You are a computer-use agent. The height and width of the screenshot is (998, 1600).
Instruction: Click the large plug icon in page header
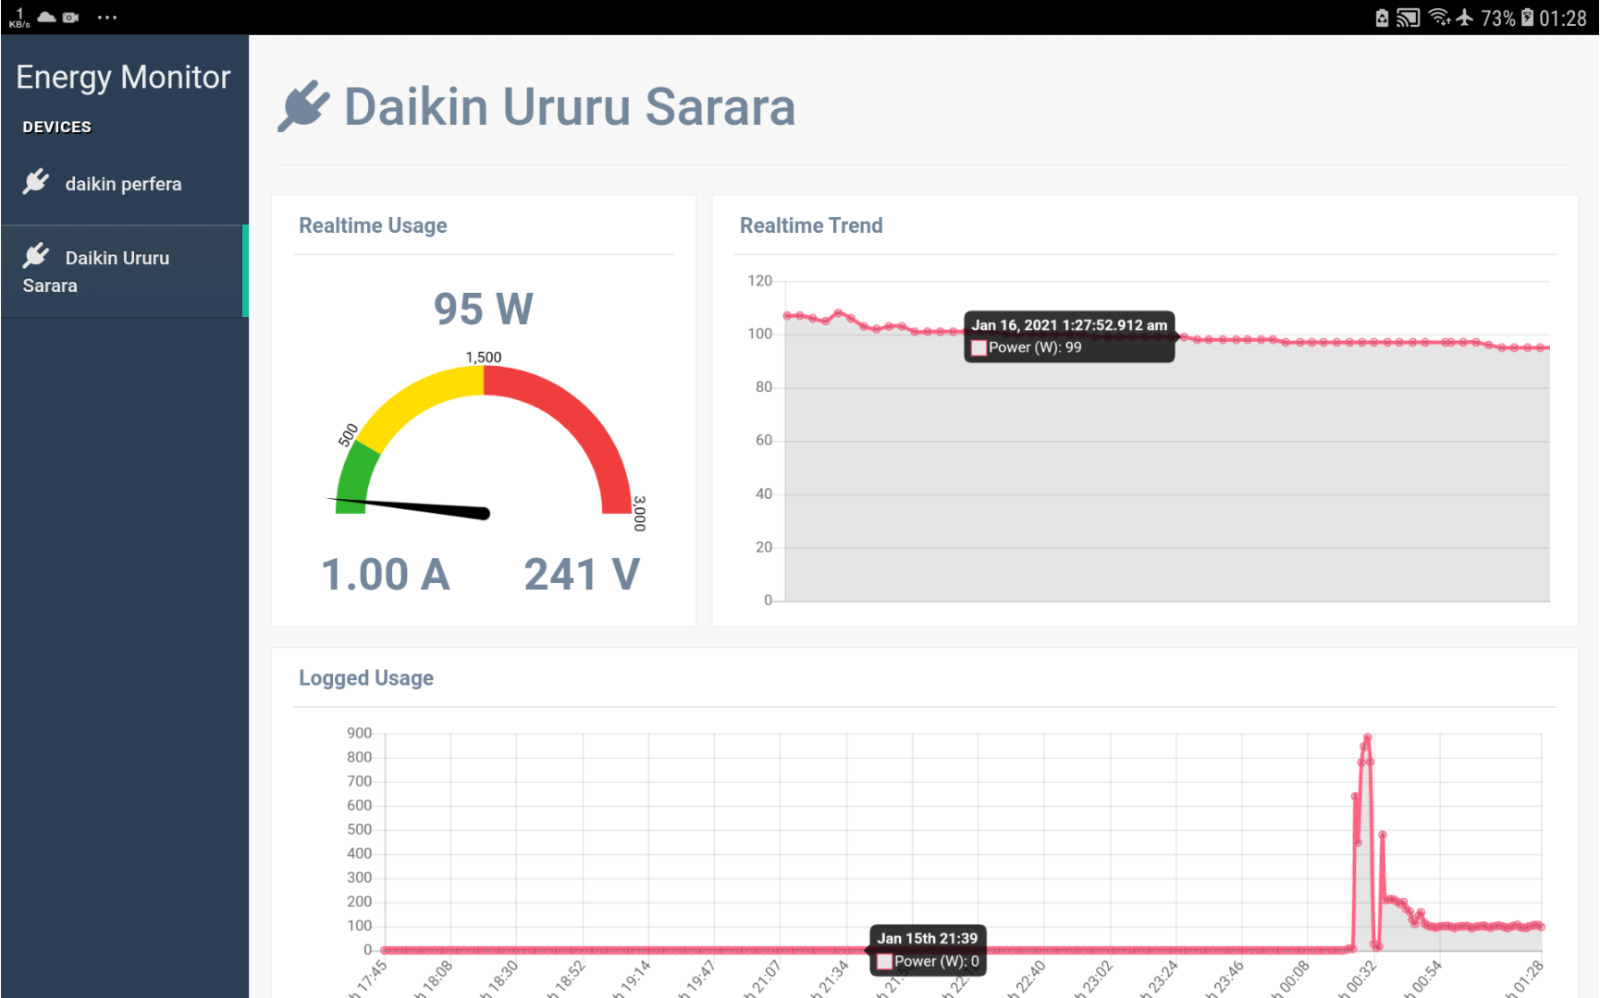[x=303, y=106]
